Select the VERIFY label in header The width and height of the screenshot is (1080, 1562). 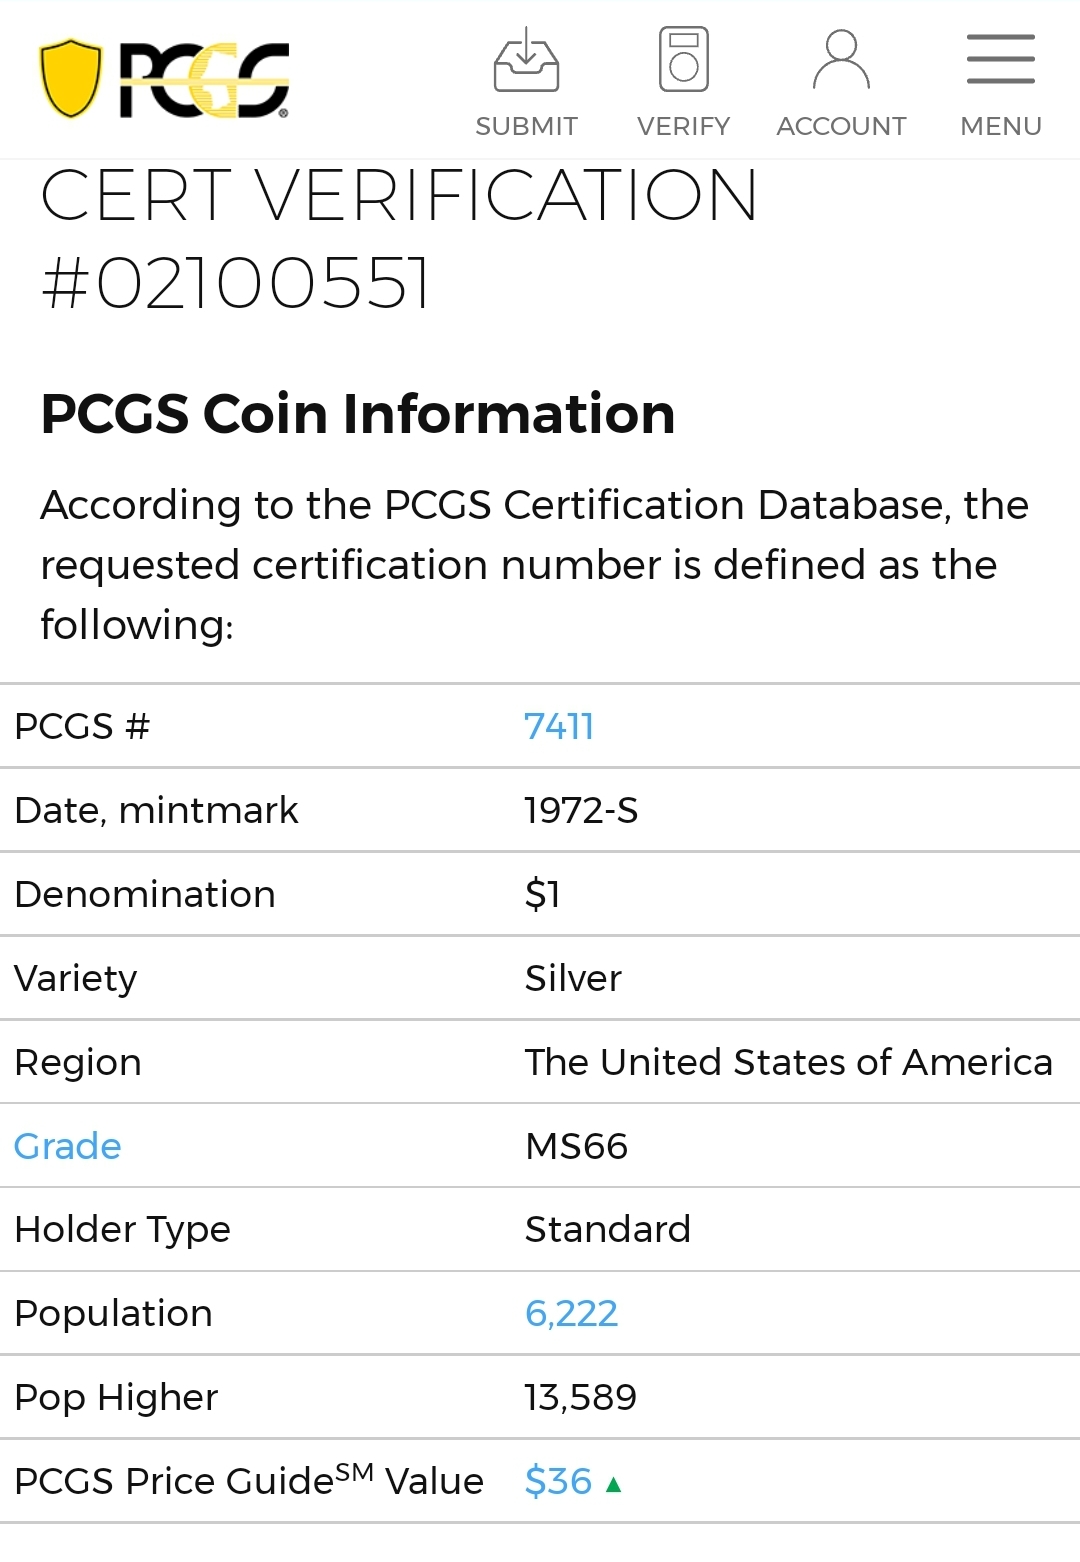click(684, 126)
